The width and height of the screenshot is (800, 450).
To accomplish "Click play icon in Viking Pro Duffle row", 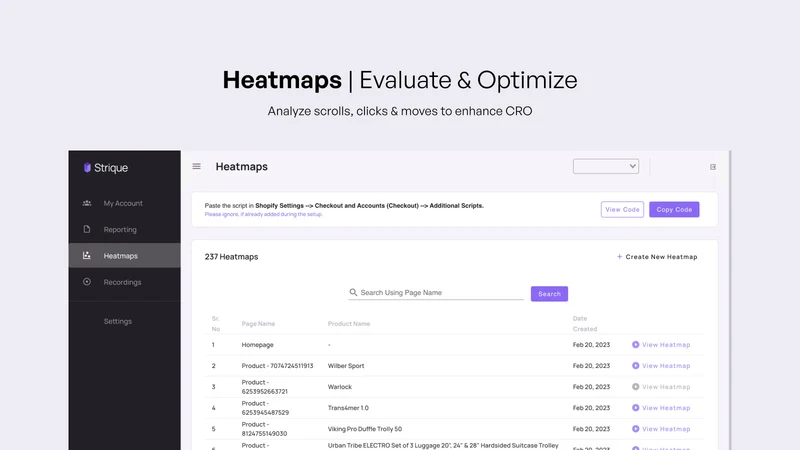I will point(635,429).
